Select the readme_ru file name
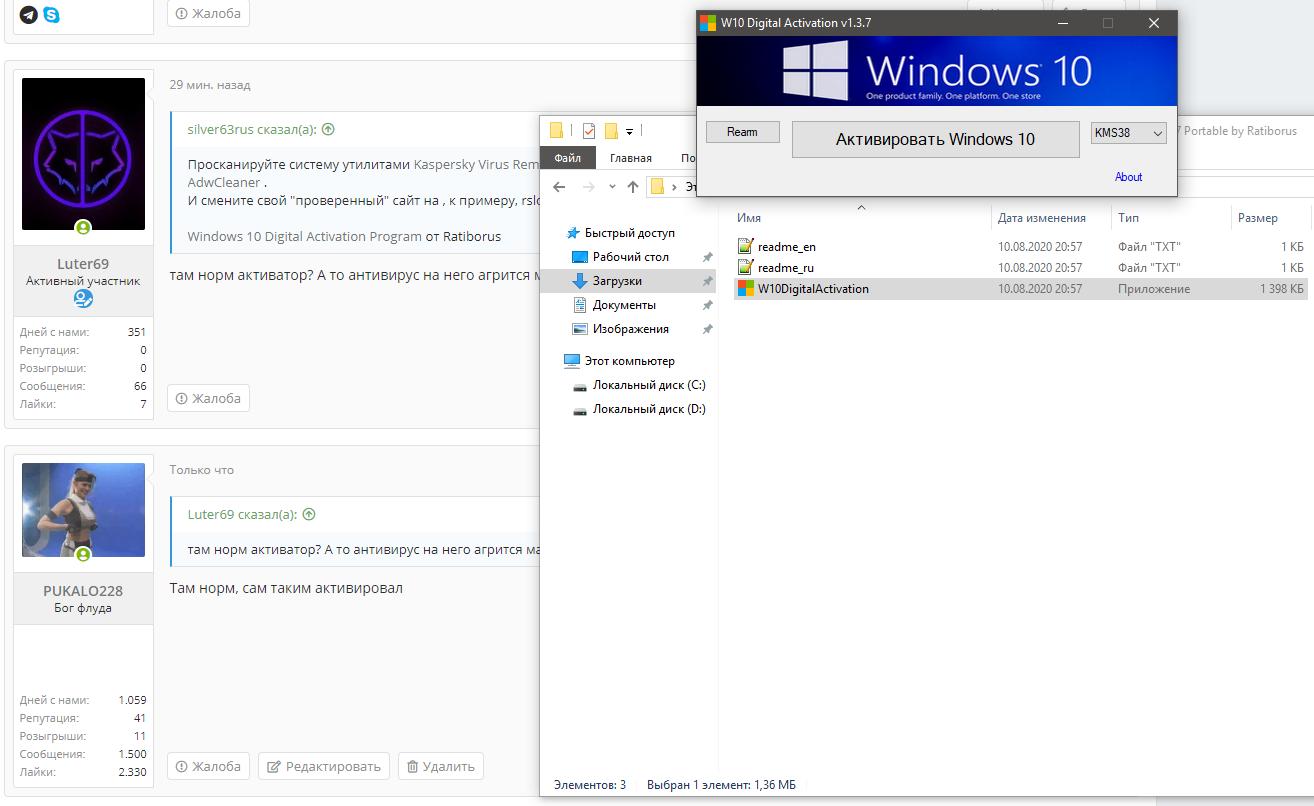This screenshot has height=806, width=1314. (787, 268)
